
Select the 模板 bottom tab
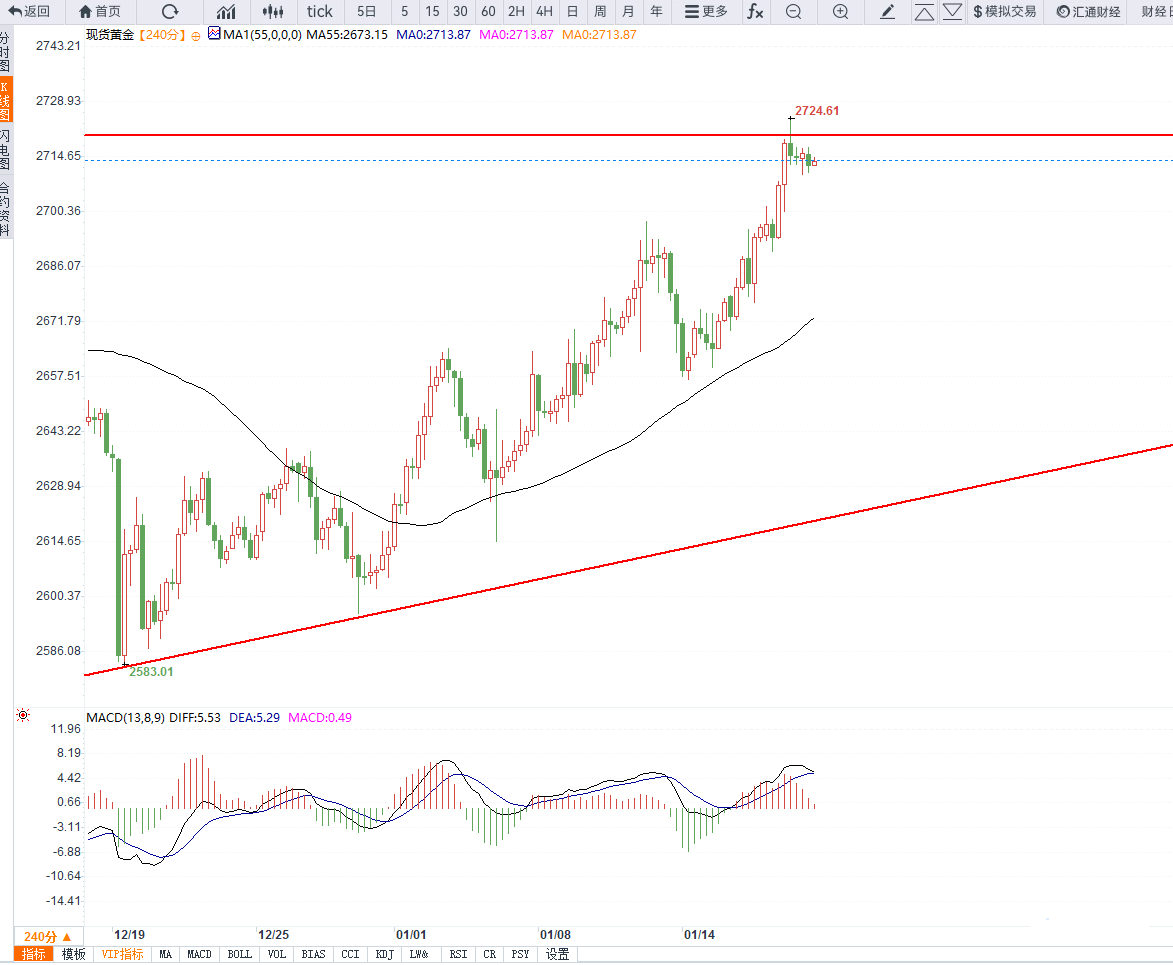(x=73, y=954)
